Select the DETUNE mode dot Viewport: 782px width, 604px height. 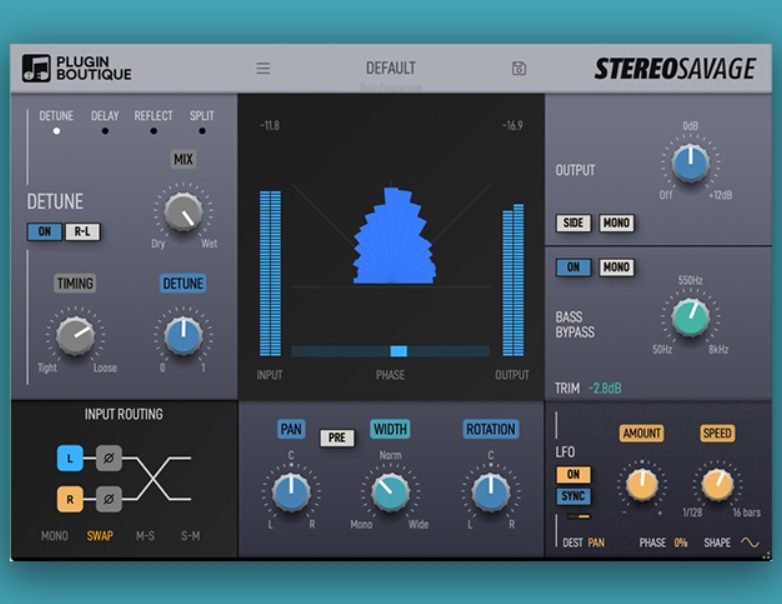click(56, 131)
